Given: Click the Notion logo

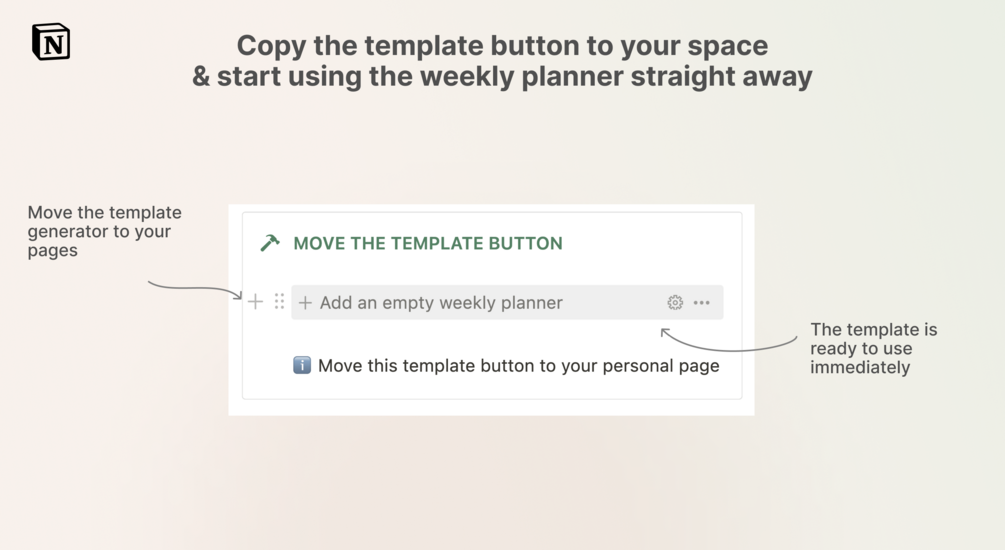Looking at the screenshot, I should tap(51, 42).
